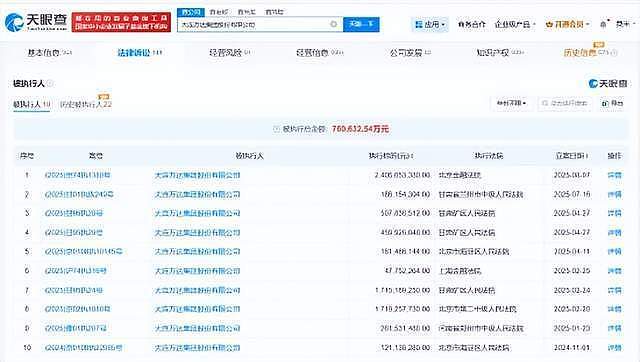Open company name link in row 3
This screenshot has width=640, height=362.
coord(197,213)
